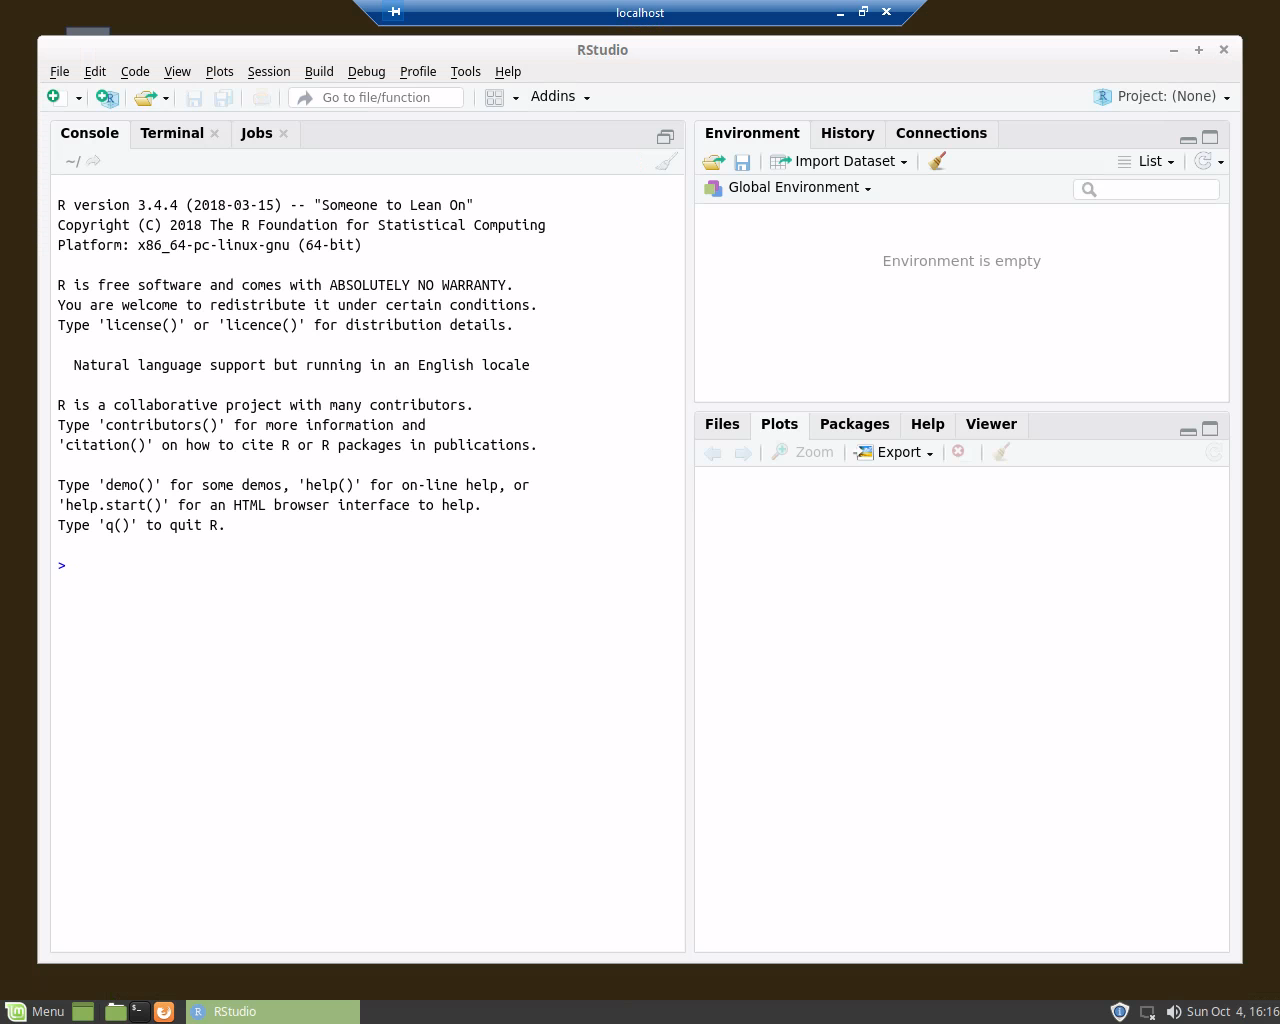Open the Global Environment selector
Image resolution: width=1280 pixels, height=1024 pixels.
pyautogui.click(x=788, y=188)
